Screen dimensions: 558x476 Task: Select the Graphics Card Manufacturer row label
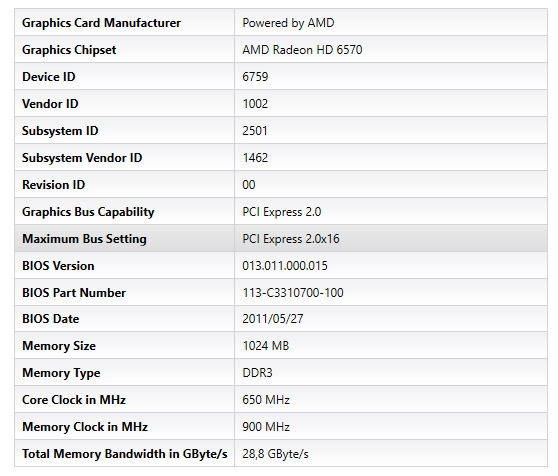101,23
